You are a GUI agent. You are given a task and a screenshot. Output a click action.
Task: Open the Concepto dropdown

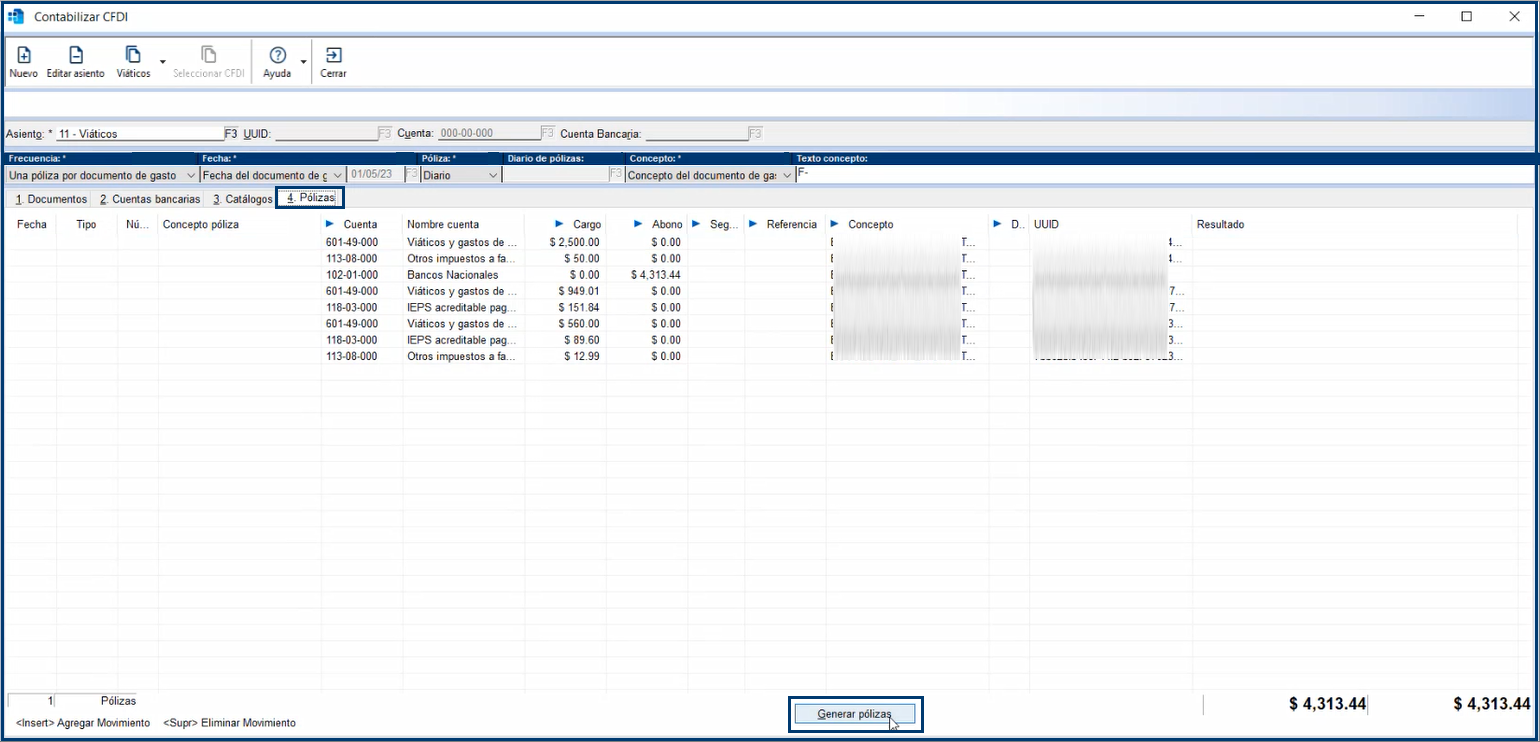click(787, 175)
